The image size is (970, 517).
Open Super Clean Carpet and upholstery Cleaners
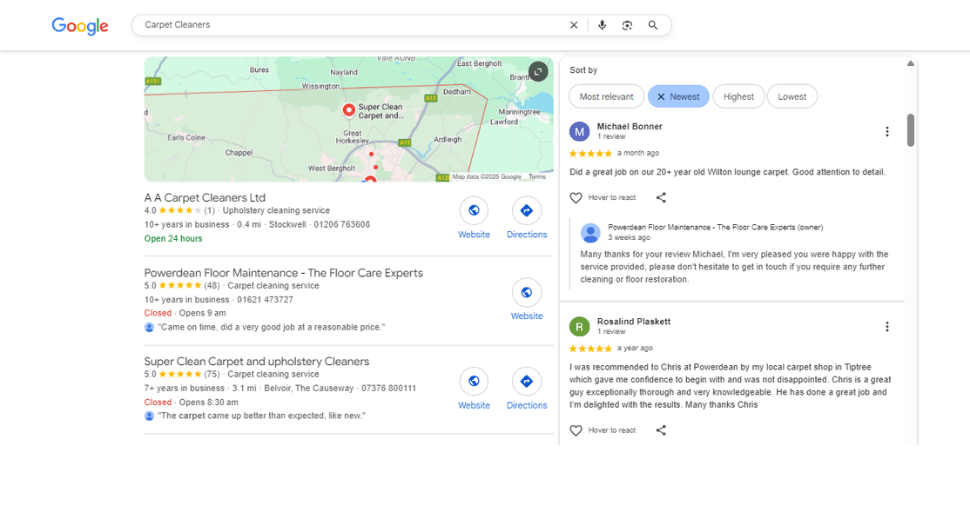coord(257,362)
